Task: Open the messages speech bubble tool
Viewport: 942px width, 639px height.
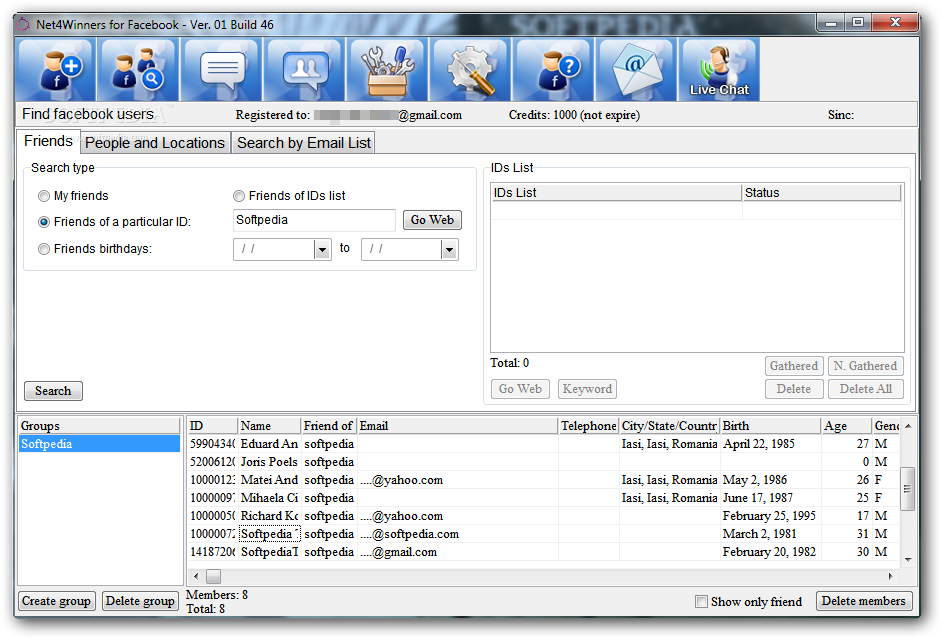Action: tap(222, 69)
